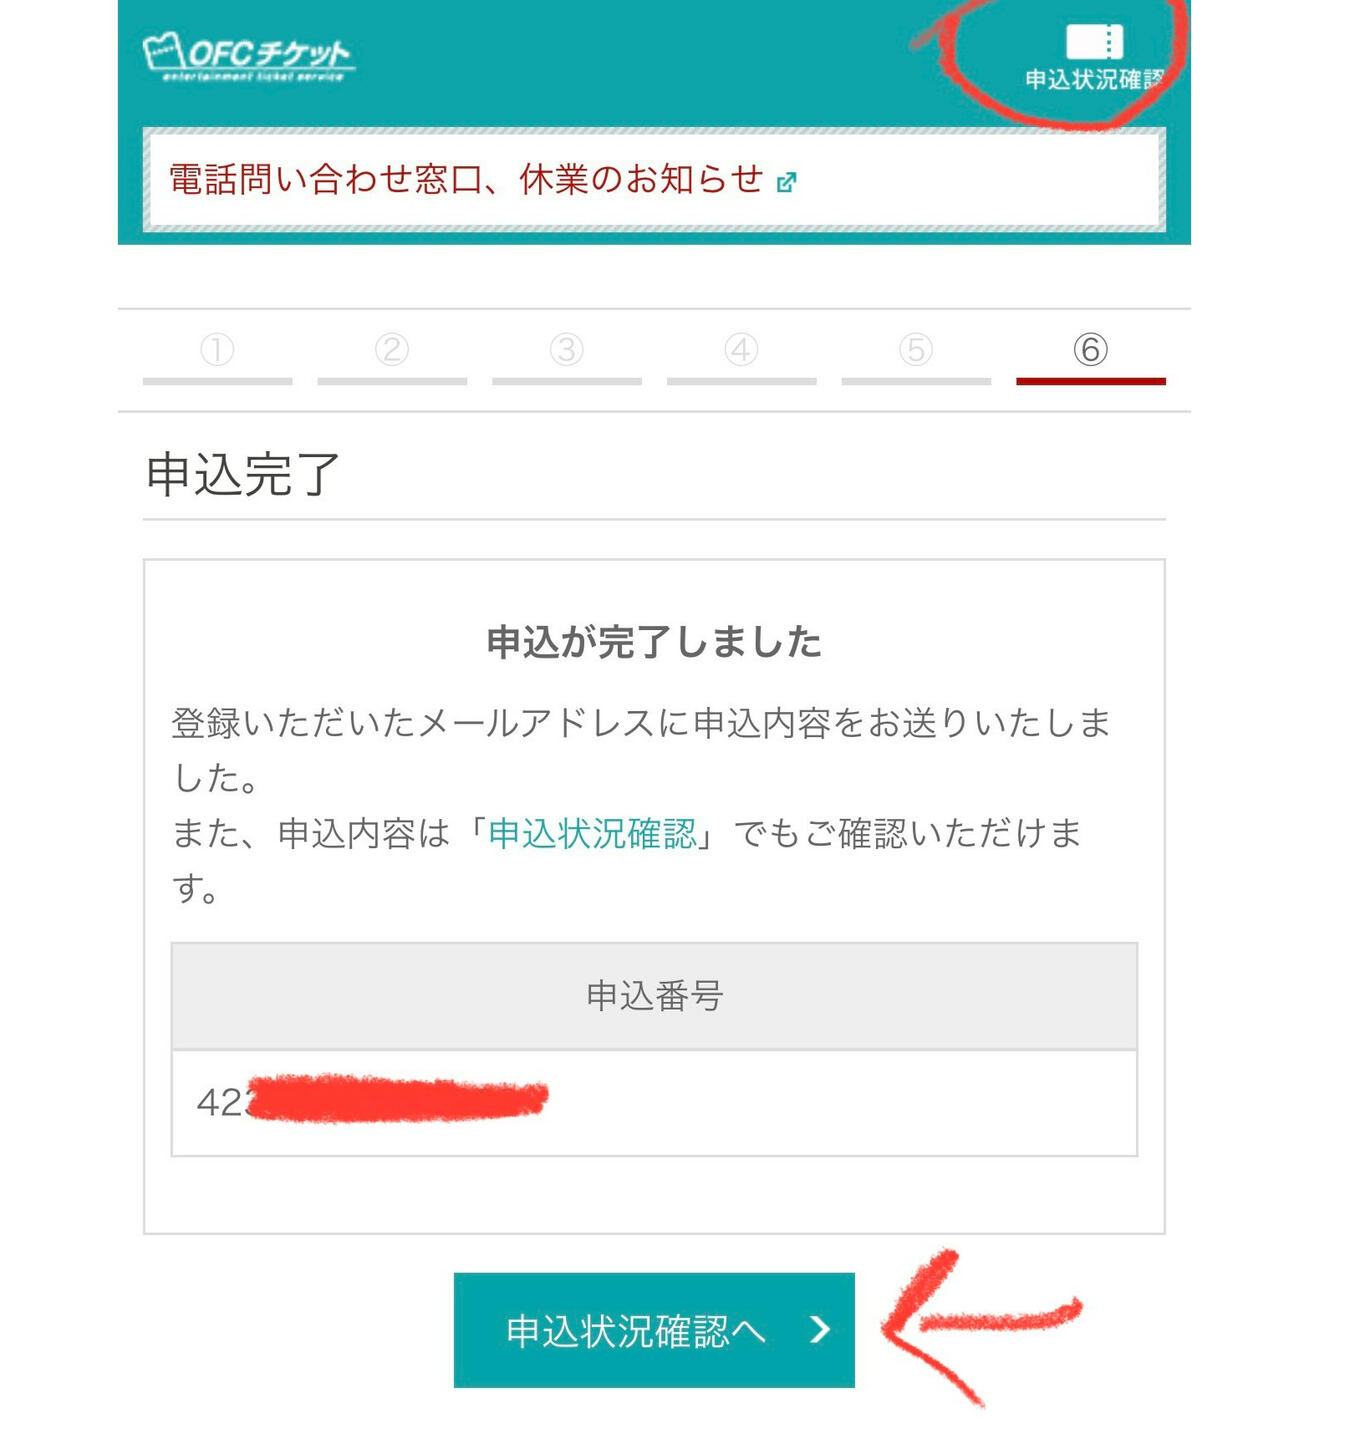Go to 申込状況確認へ button
1345x1439 pixels.
tap(654, 1330)
